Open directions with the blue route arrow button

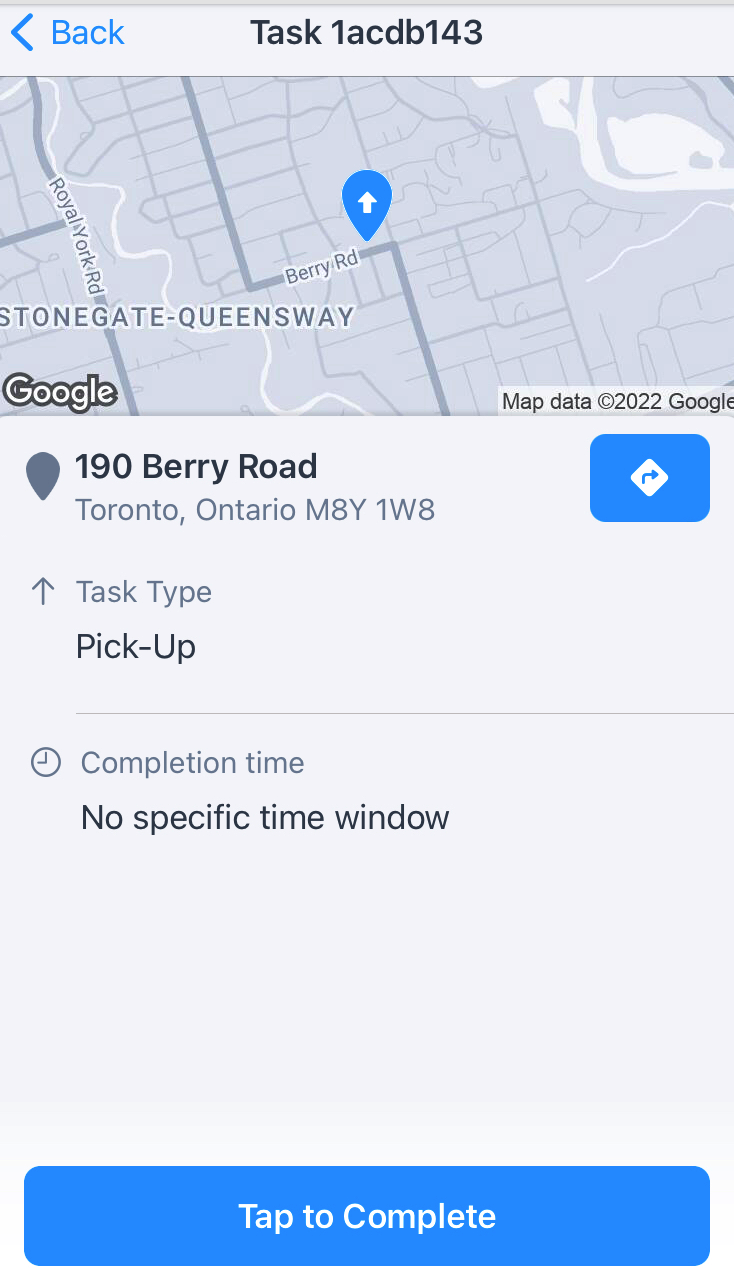650,478
